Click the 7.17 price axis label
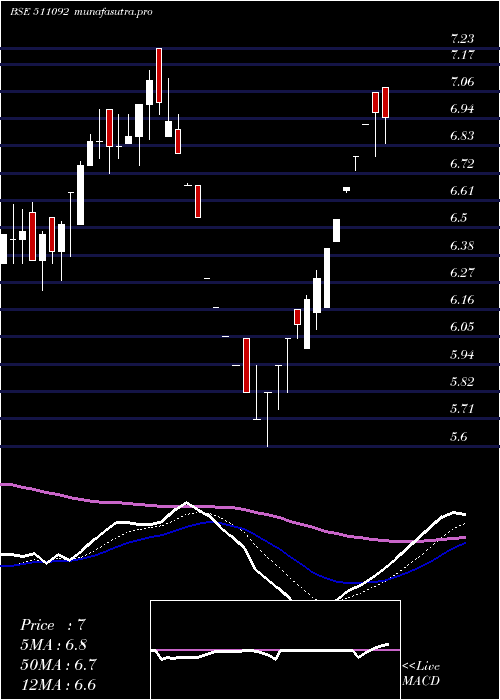500x700 pixels. pyautogui.click(x=462, y=55)
